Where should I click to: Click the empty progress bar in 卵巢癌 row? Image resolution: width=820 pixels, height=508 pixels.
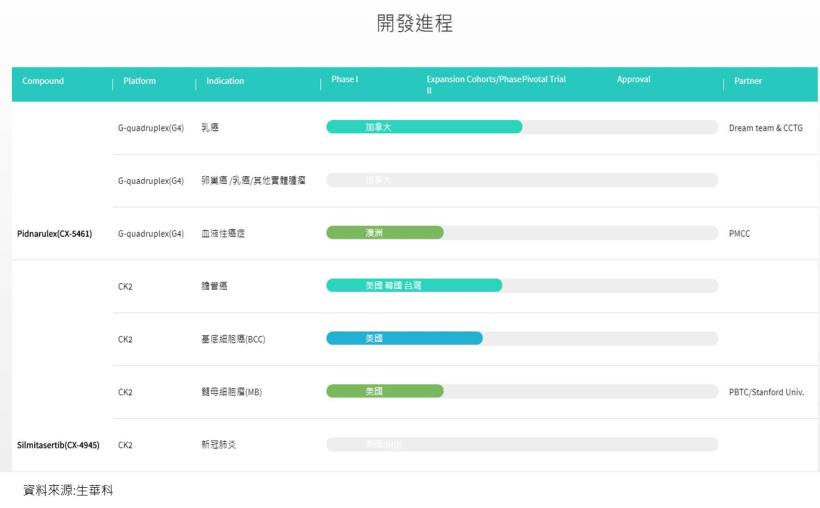(522, 180)
